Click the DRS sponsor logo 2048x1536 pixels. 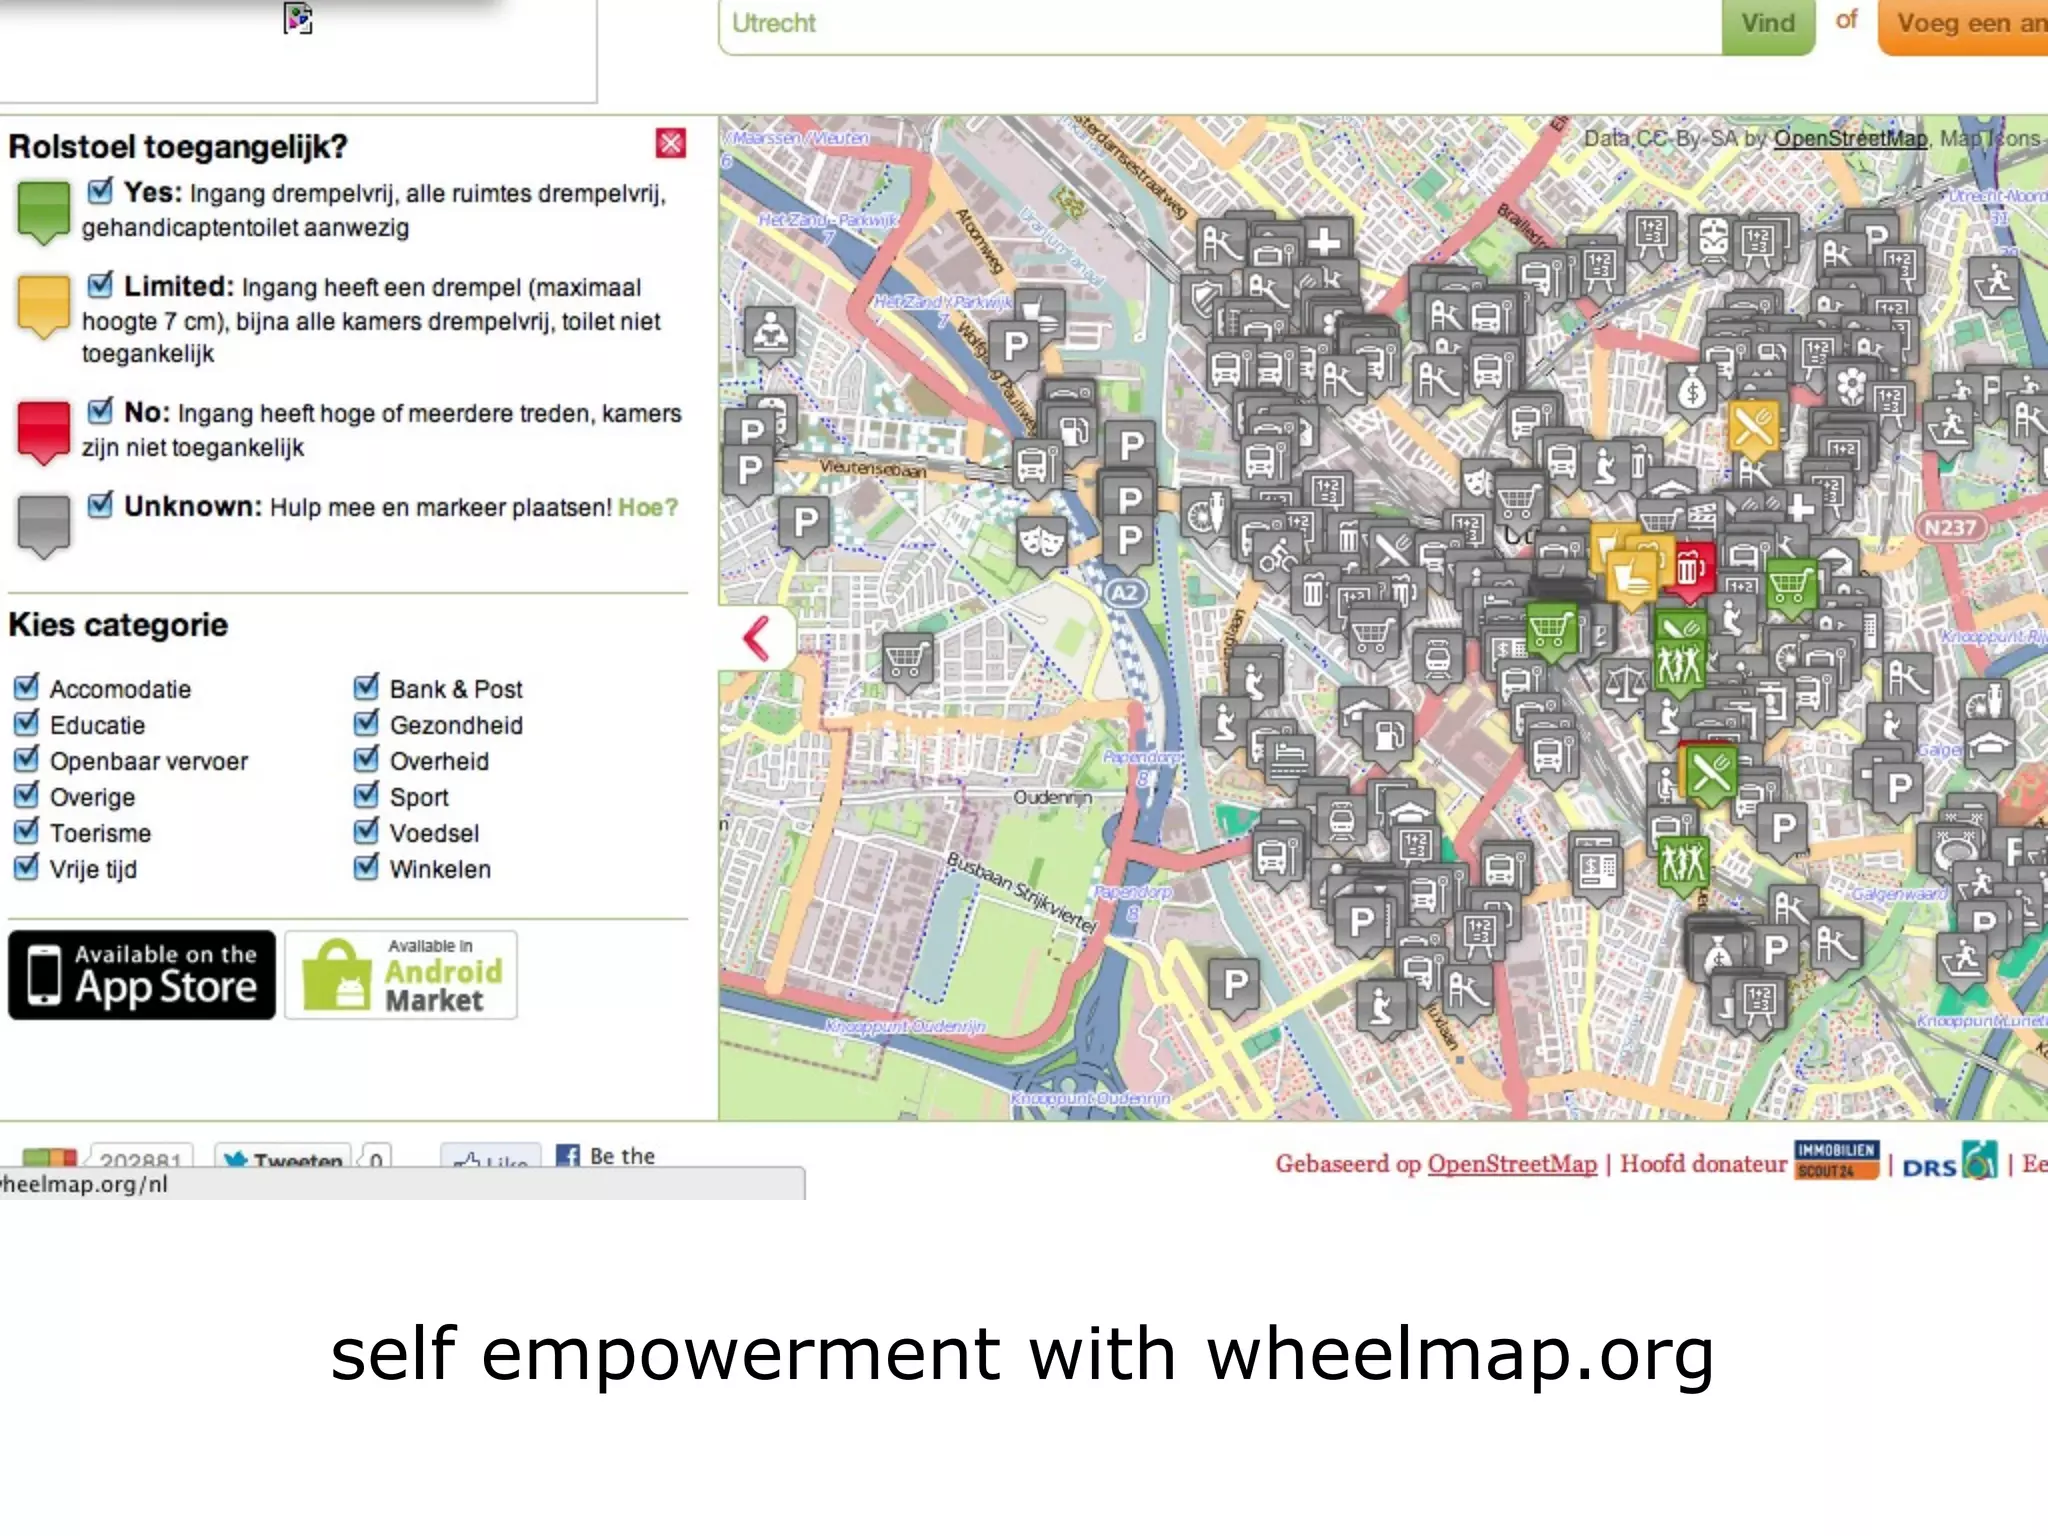(x=1949, y=1162)
